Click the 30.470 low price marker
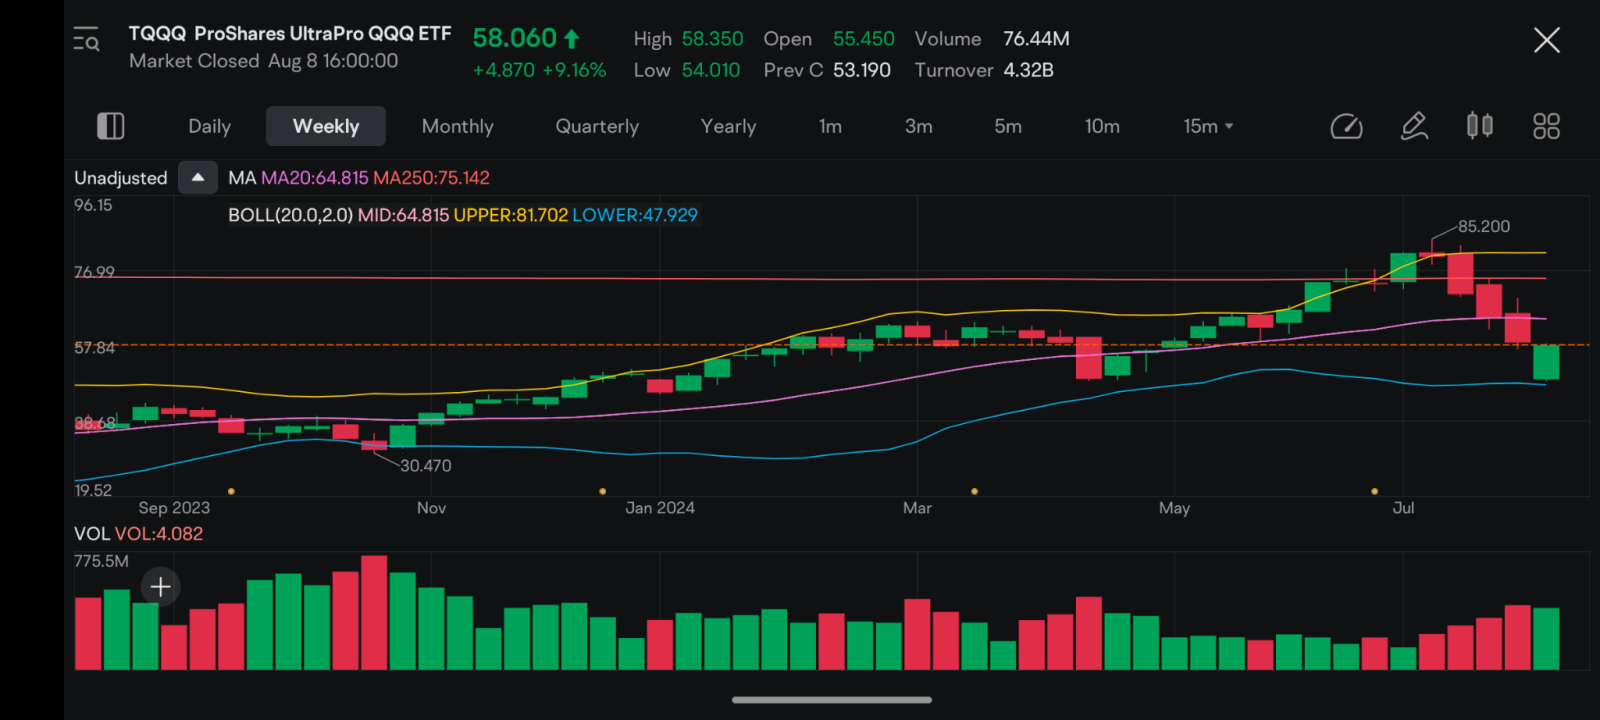 (x=426, y=466)
